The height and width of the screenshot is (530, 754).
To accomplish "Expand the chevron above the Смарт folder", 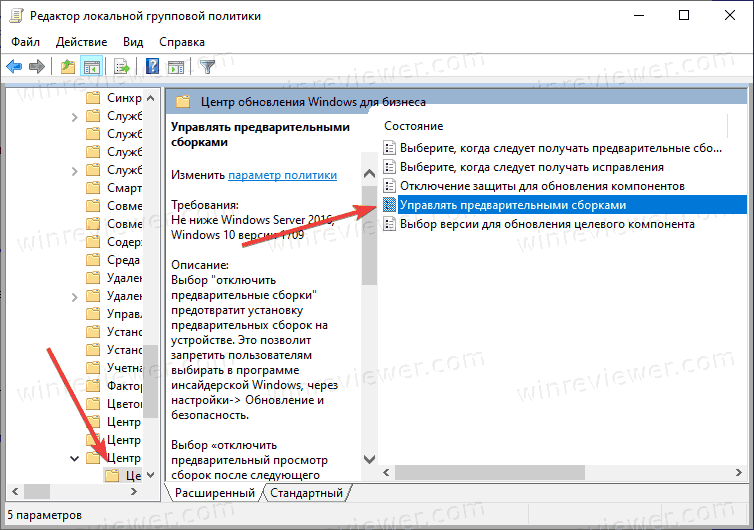I will pos(74,171).
